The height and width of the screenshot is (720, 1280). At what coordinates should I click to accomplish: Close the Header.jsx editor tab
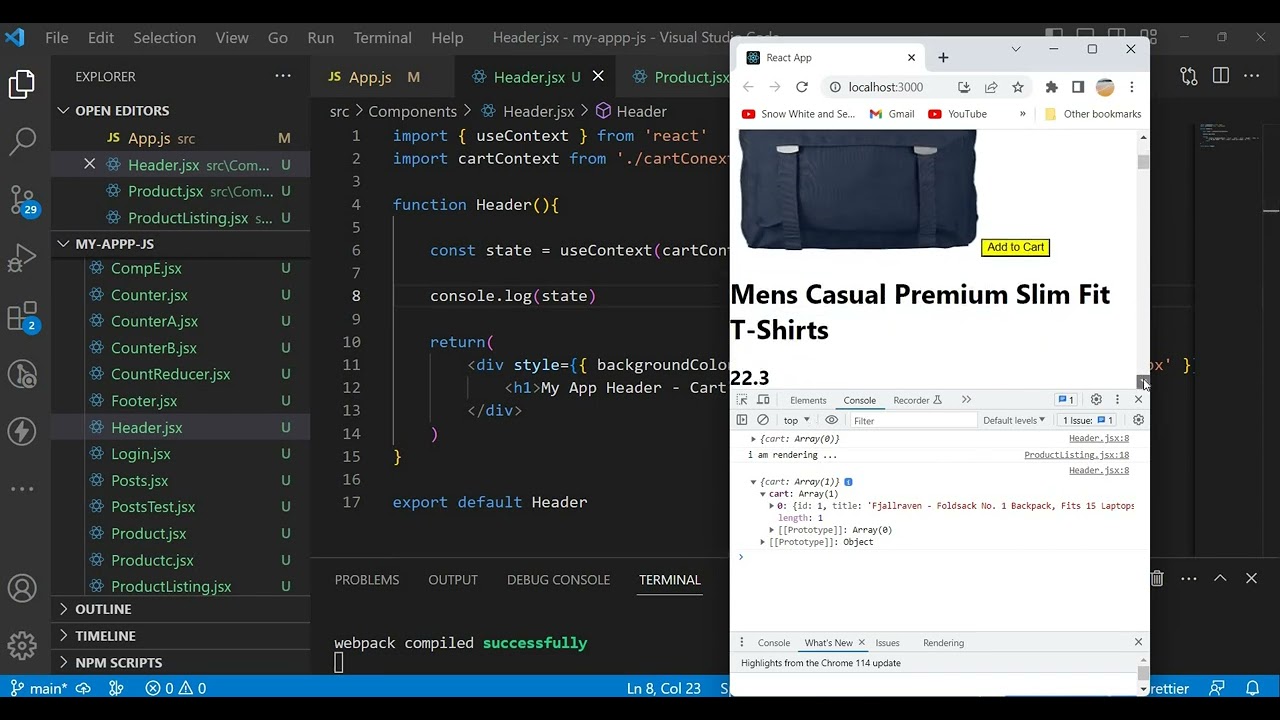[x=598, y=76]
